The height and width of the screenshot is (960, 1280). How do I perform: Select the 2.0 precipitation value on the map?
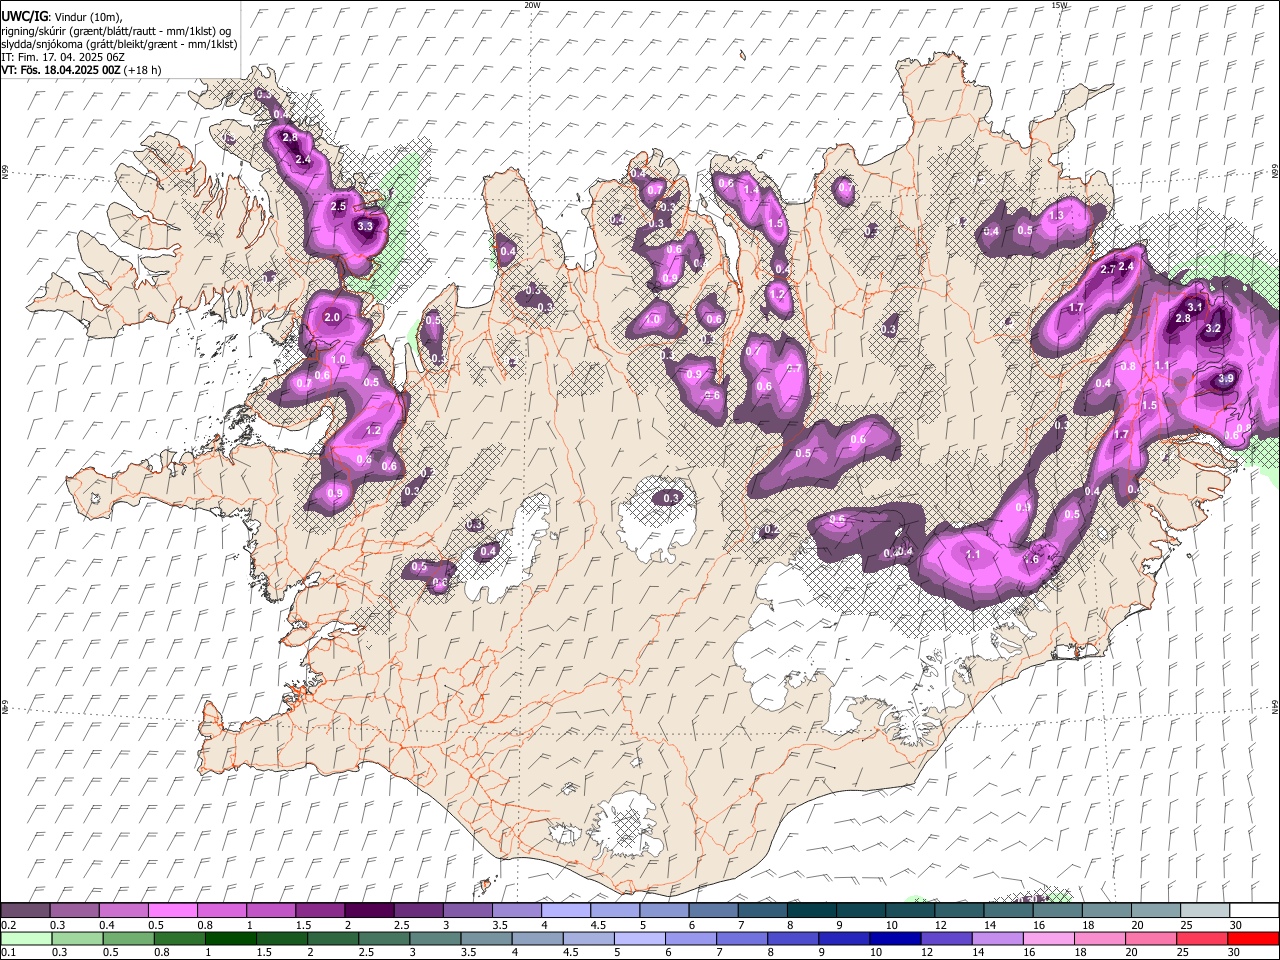point(333,317)
